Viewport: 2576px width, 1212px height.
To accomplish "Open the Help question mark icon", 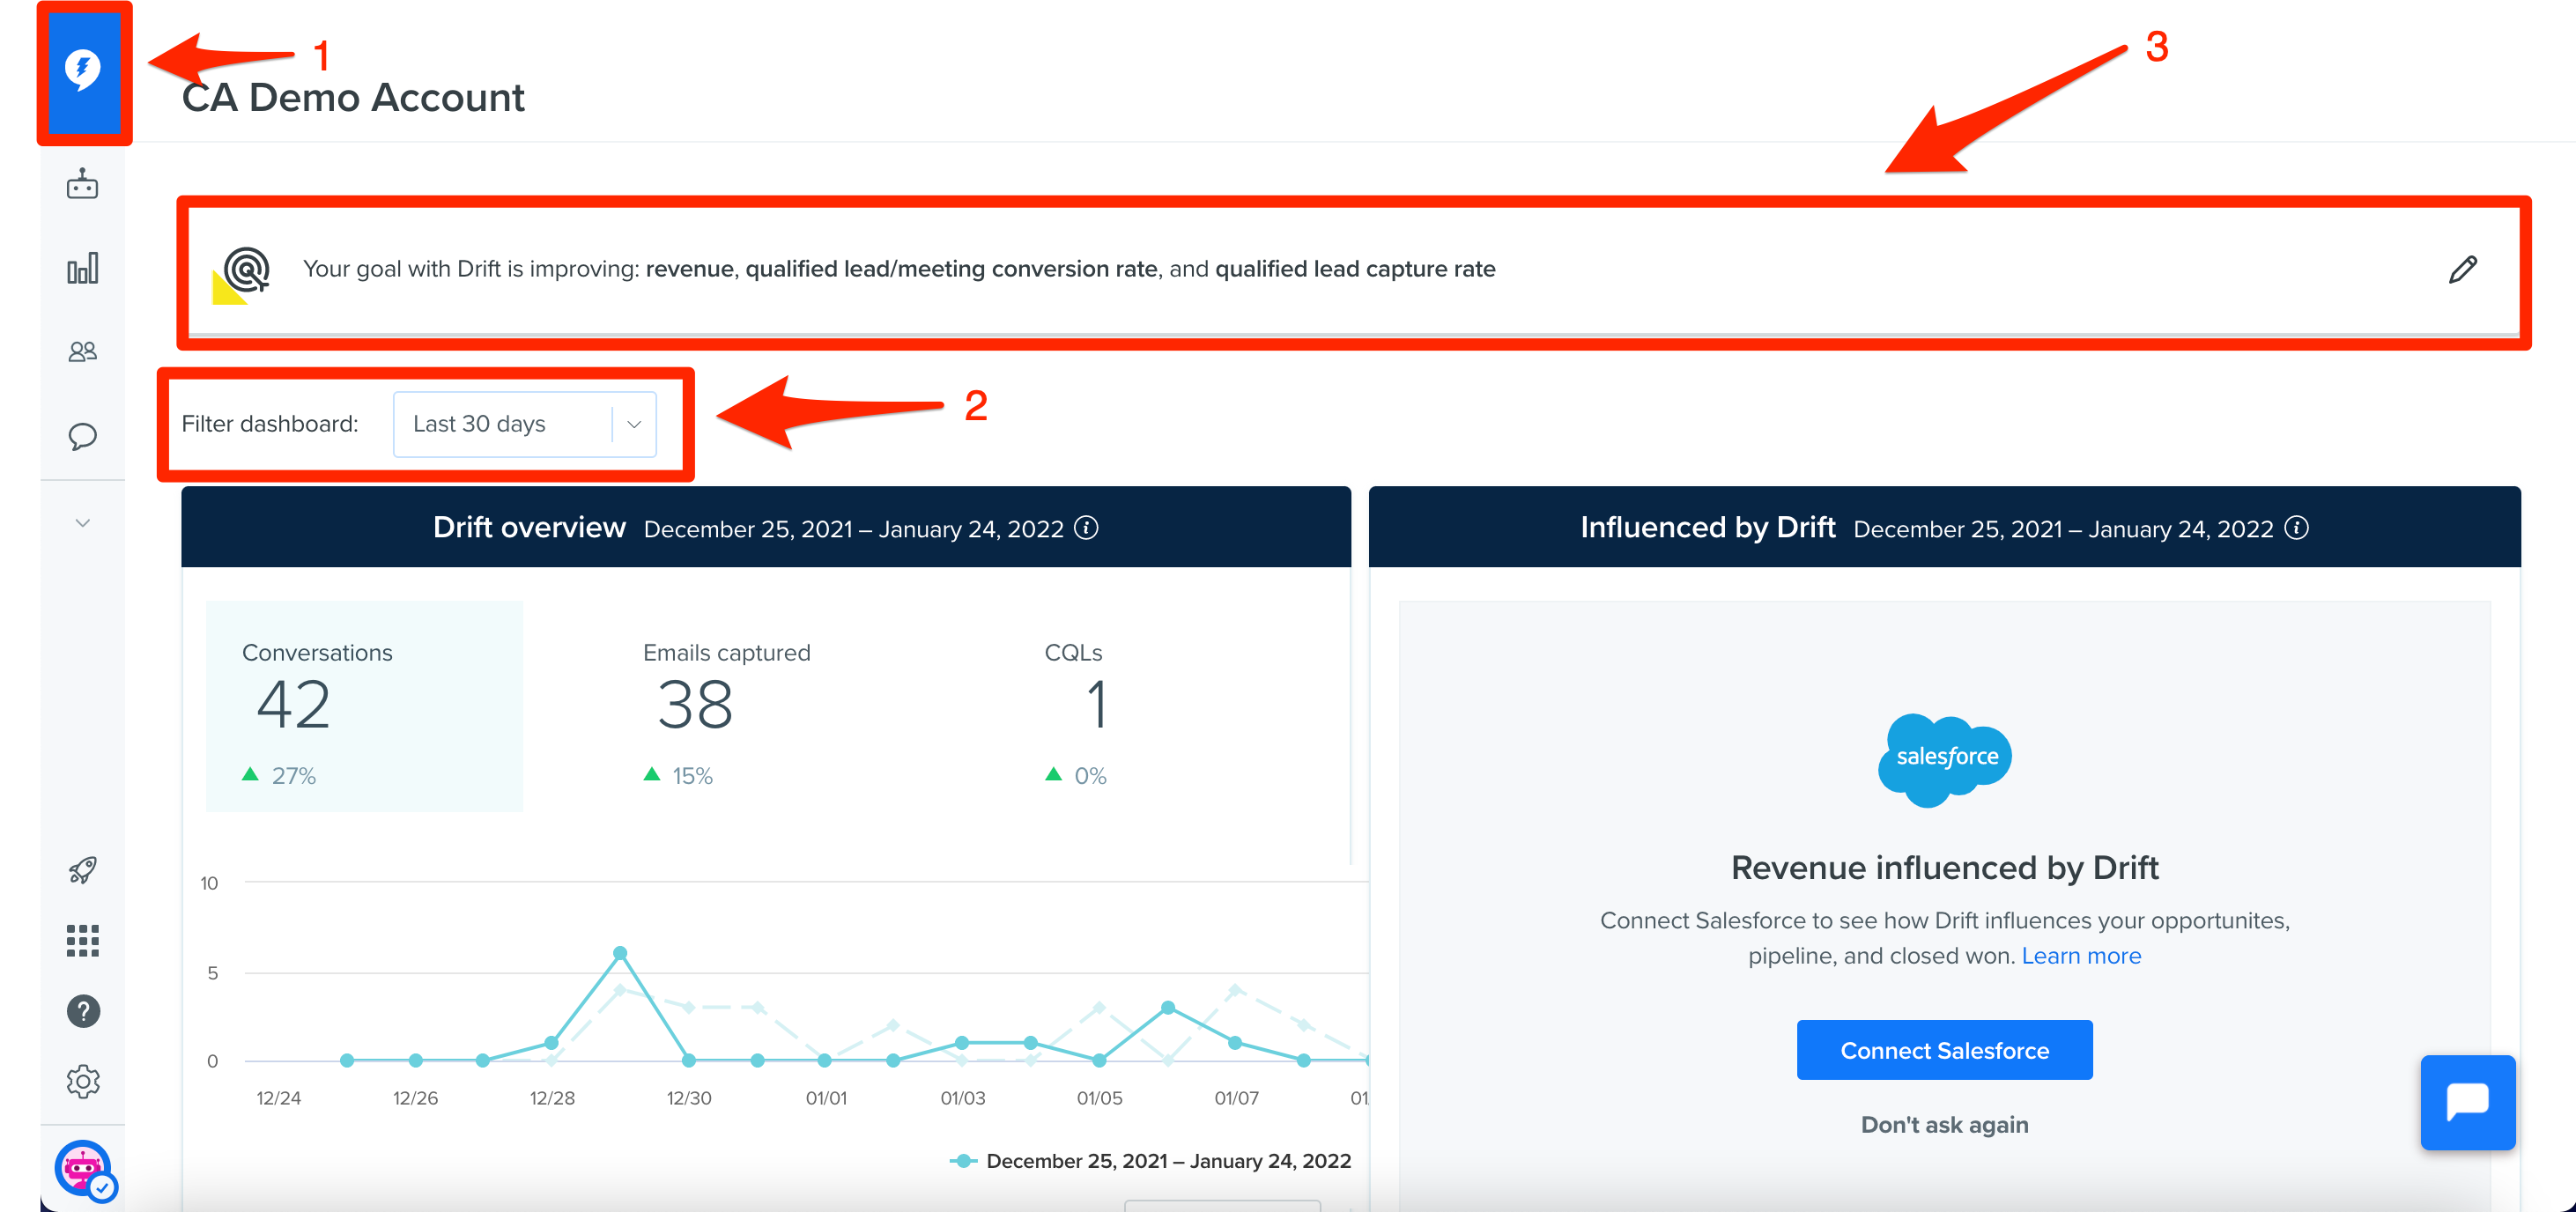I will point(83,1011).
